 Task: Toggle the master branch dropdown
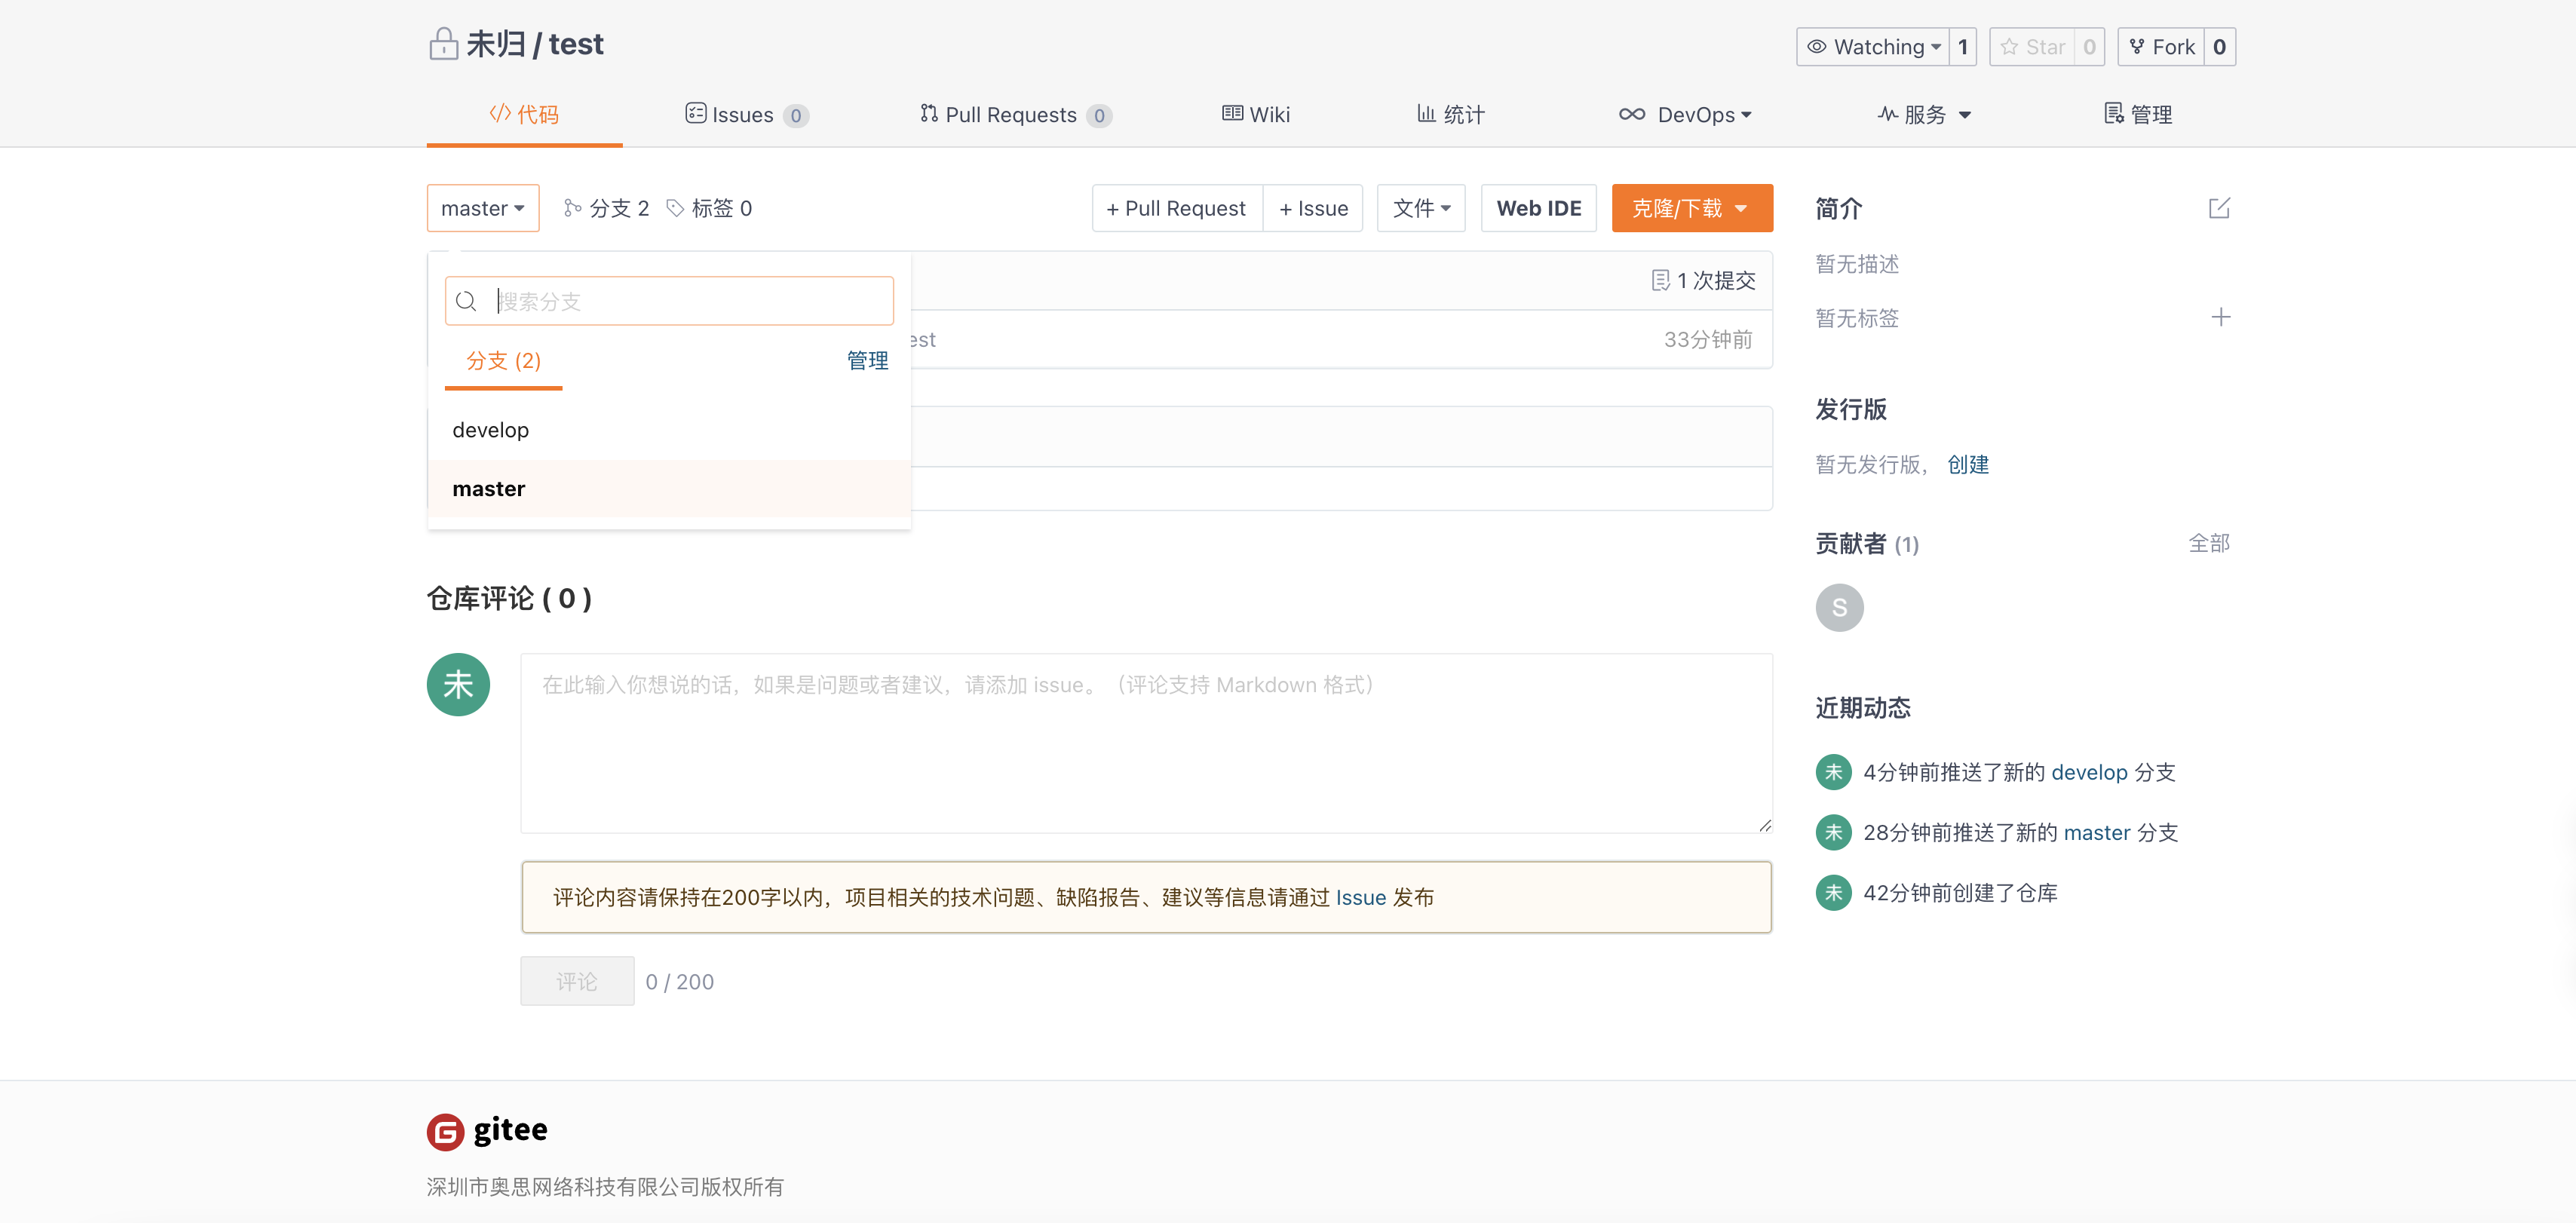point(483,208)
